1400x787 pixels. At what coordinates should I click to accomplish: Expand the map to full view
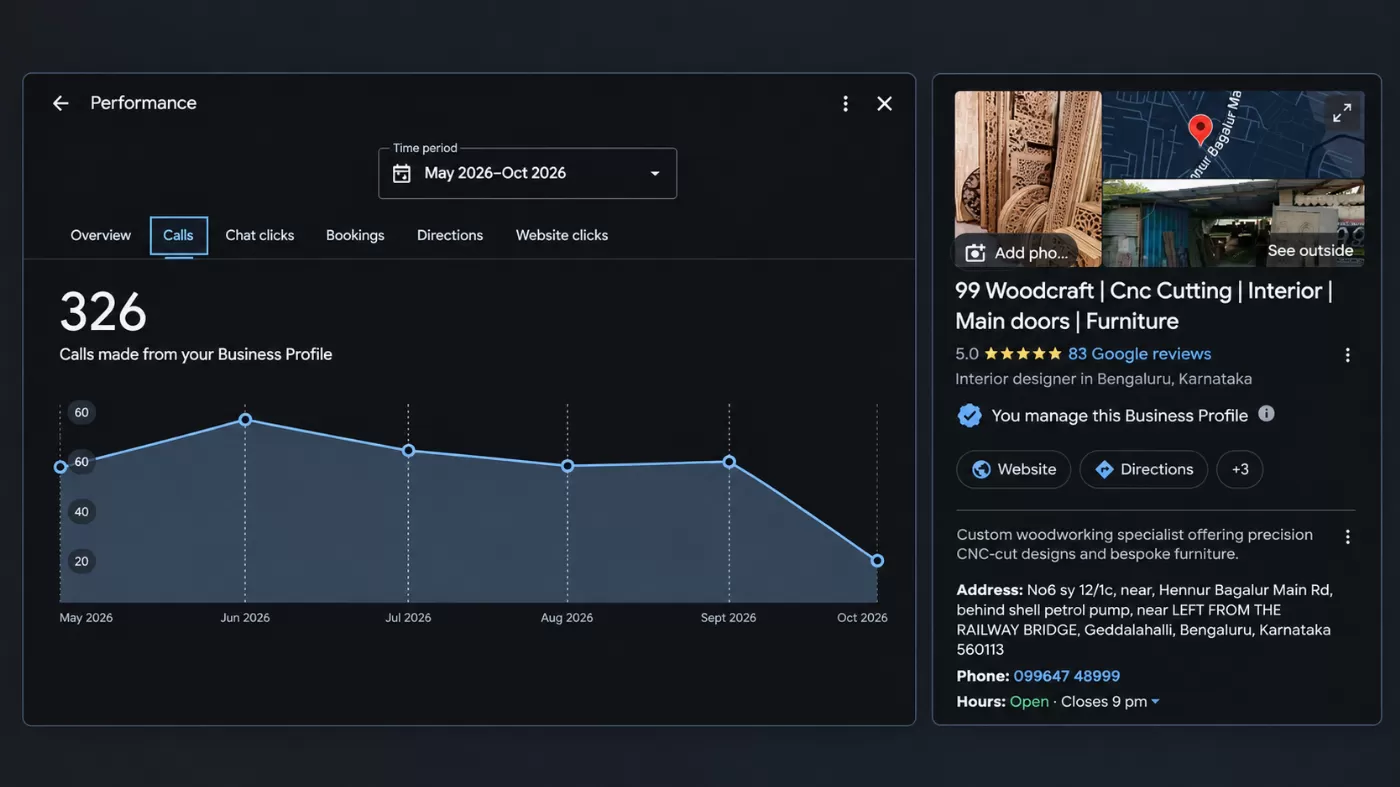point(1342,113)
